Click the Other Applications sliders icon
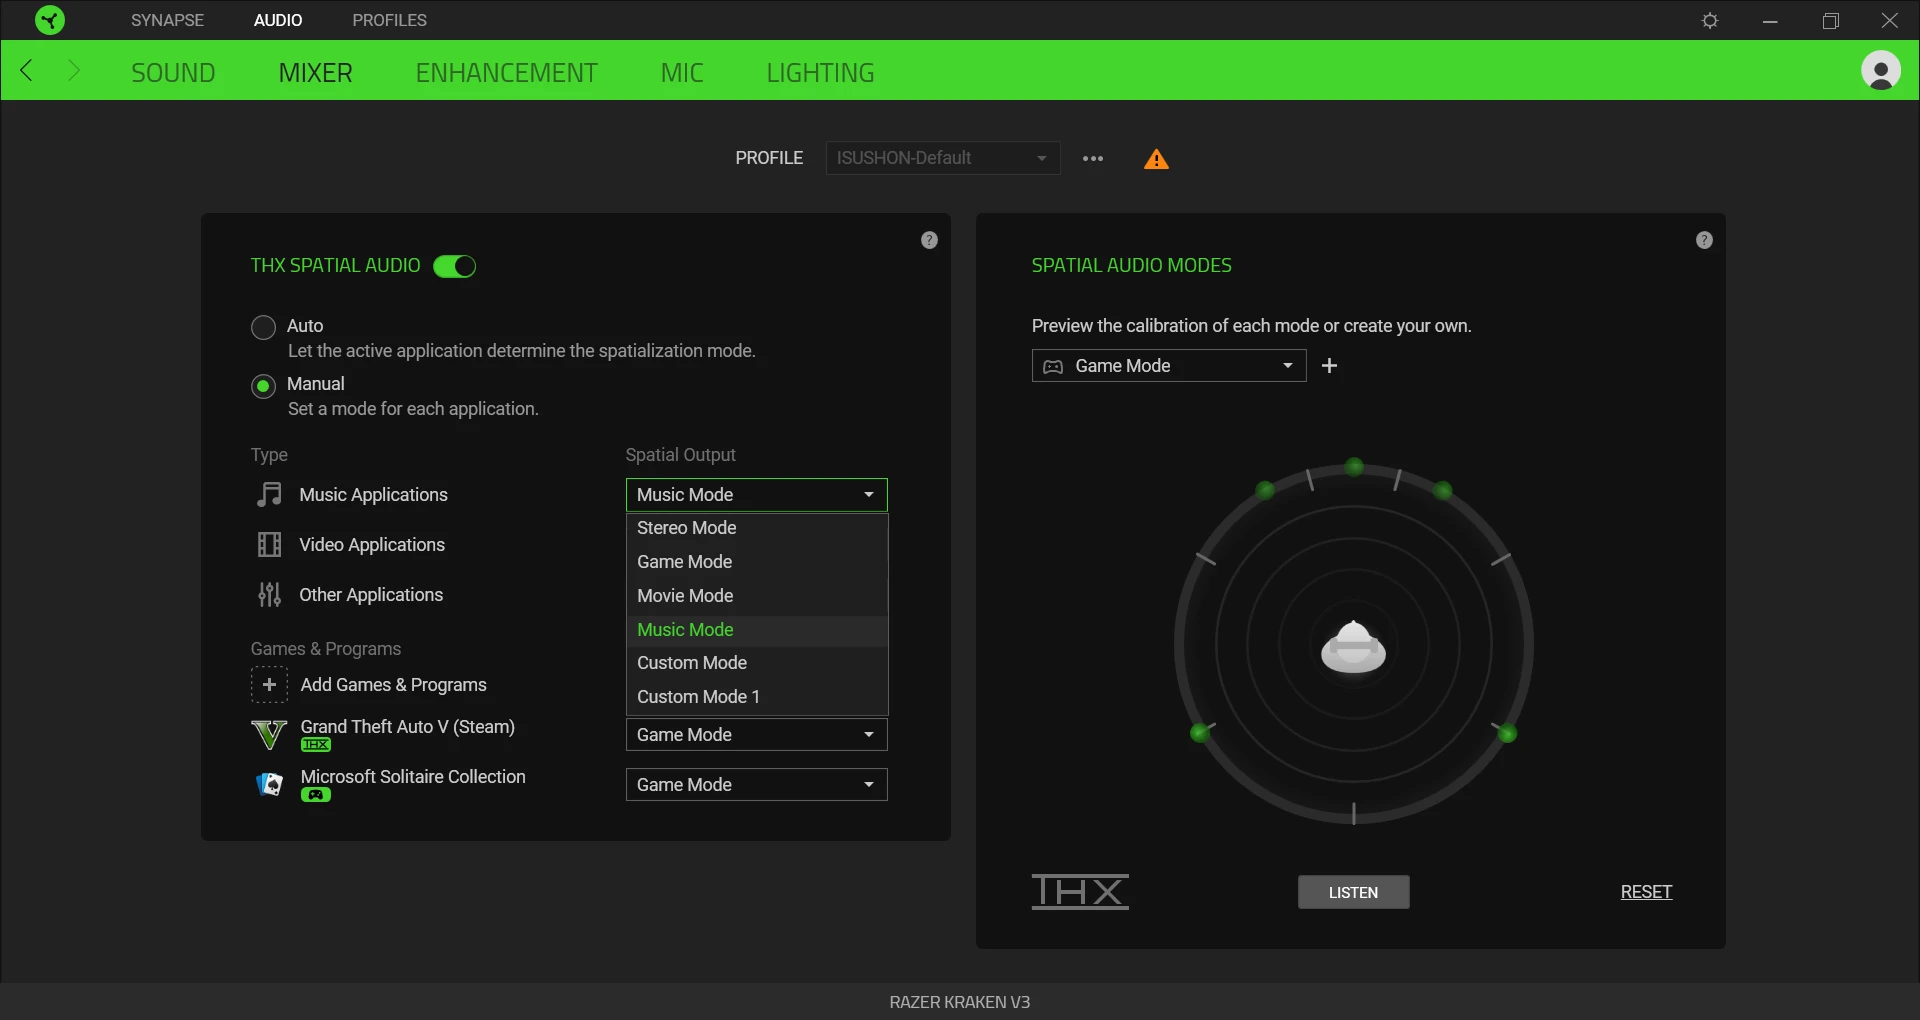This screenshot has height=1020, width=1920. (x=269, y=594)
